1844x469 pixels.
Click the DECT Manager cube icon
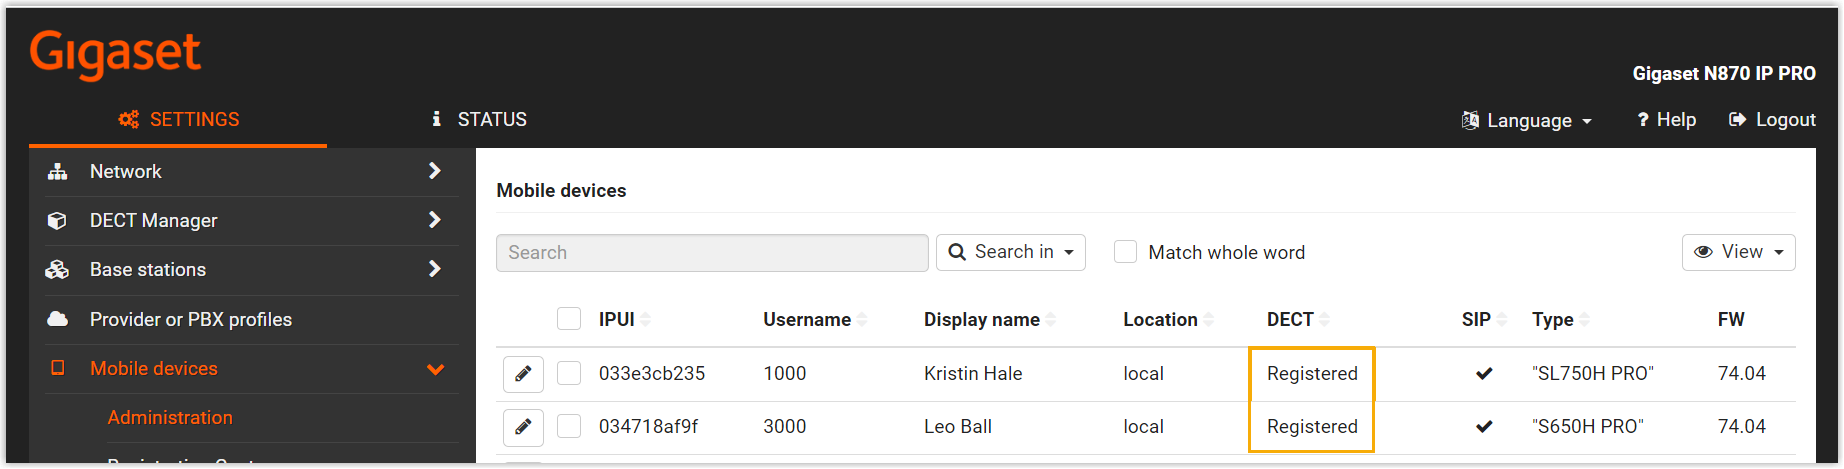point(58,221)
